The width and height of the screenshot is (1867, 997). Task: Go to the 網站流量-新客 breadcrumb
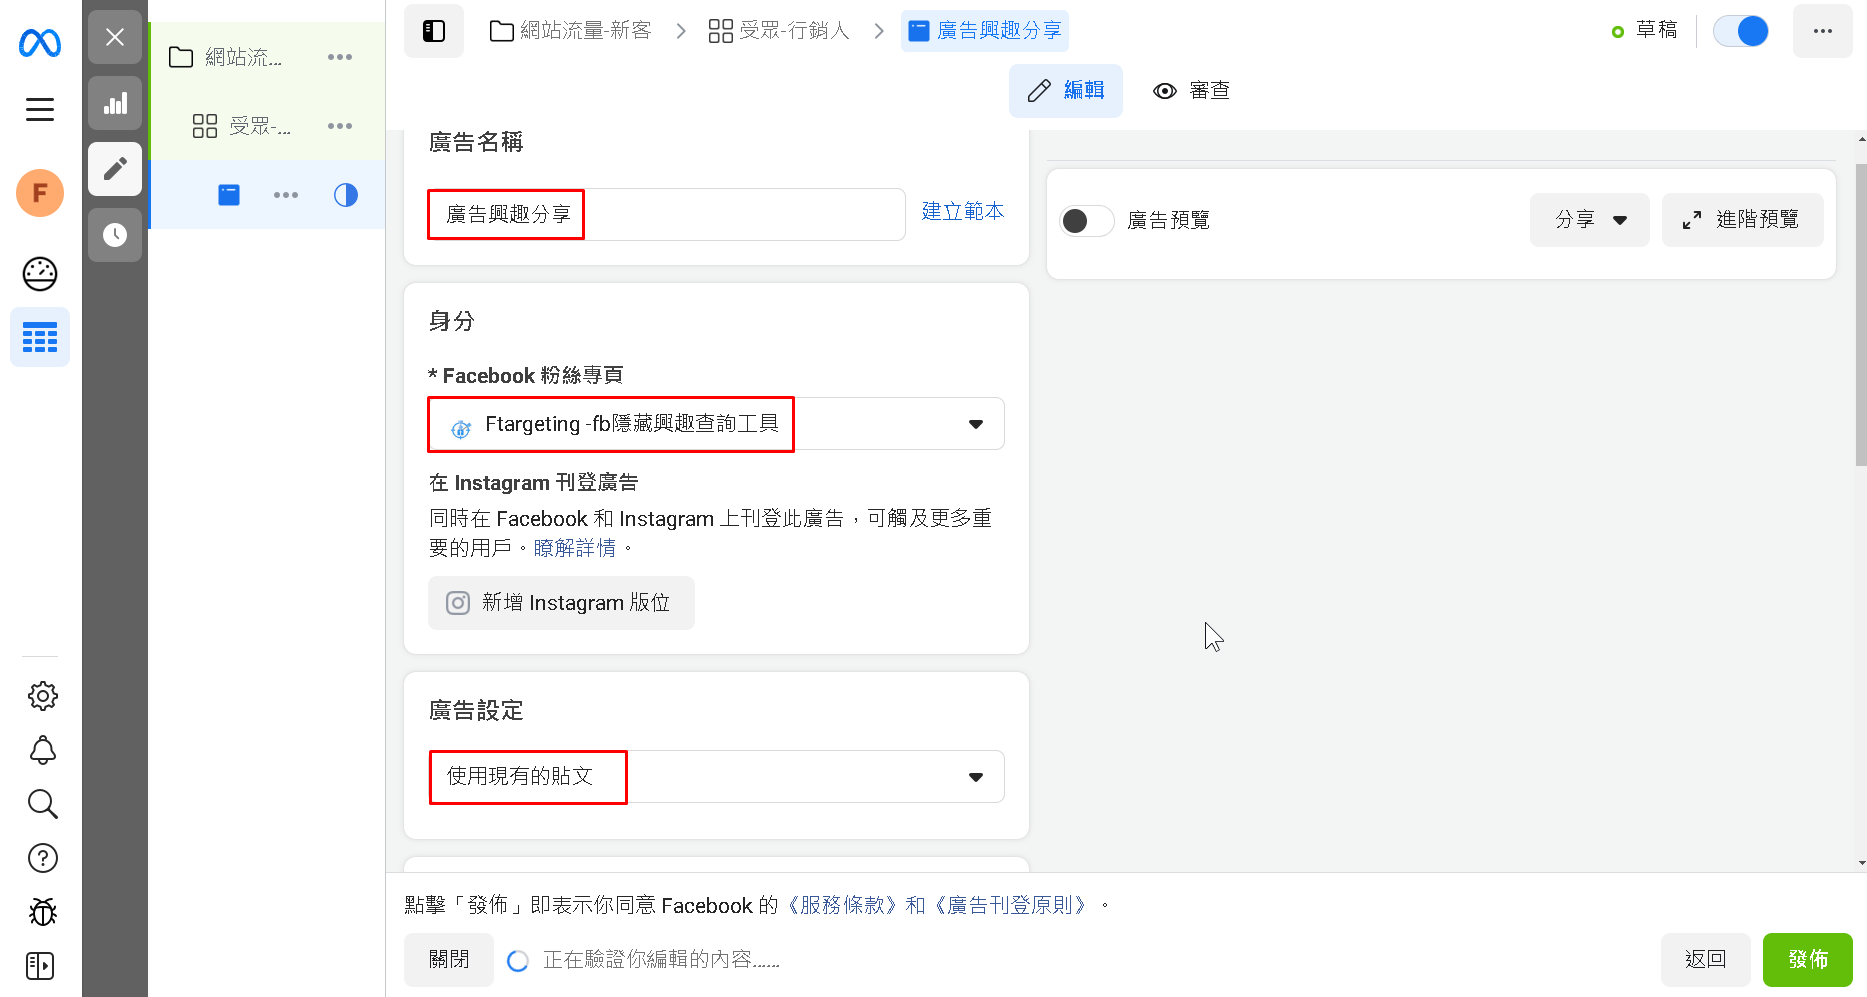tap(570, 31)
